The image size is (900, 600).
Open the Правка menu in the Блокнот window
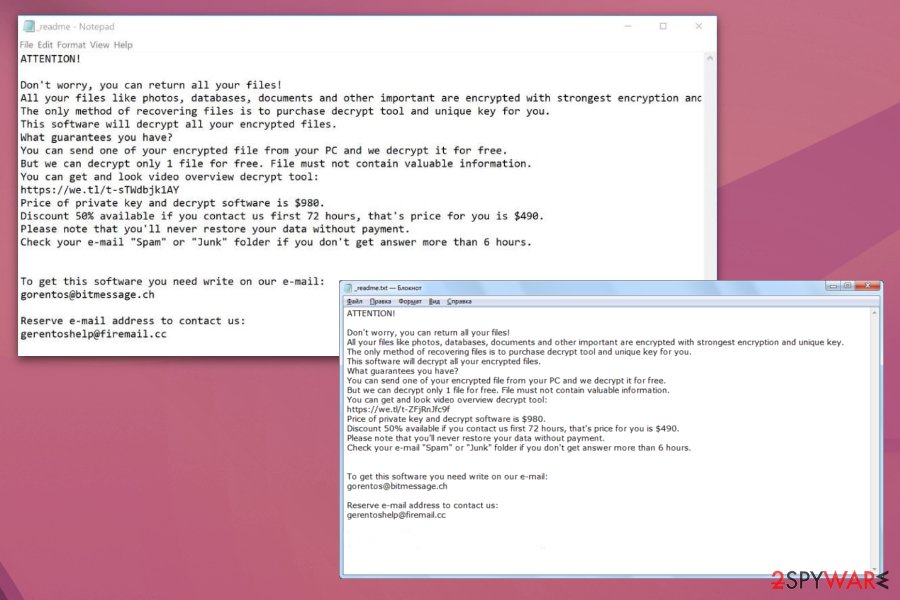click(x=380, y=301)
